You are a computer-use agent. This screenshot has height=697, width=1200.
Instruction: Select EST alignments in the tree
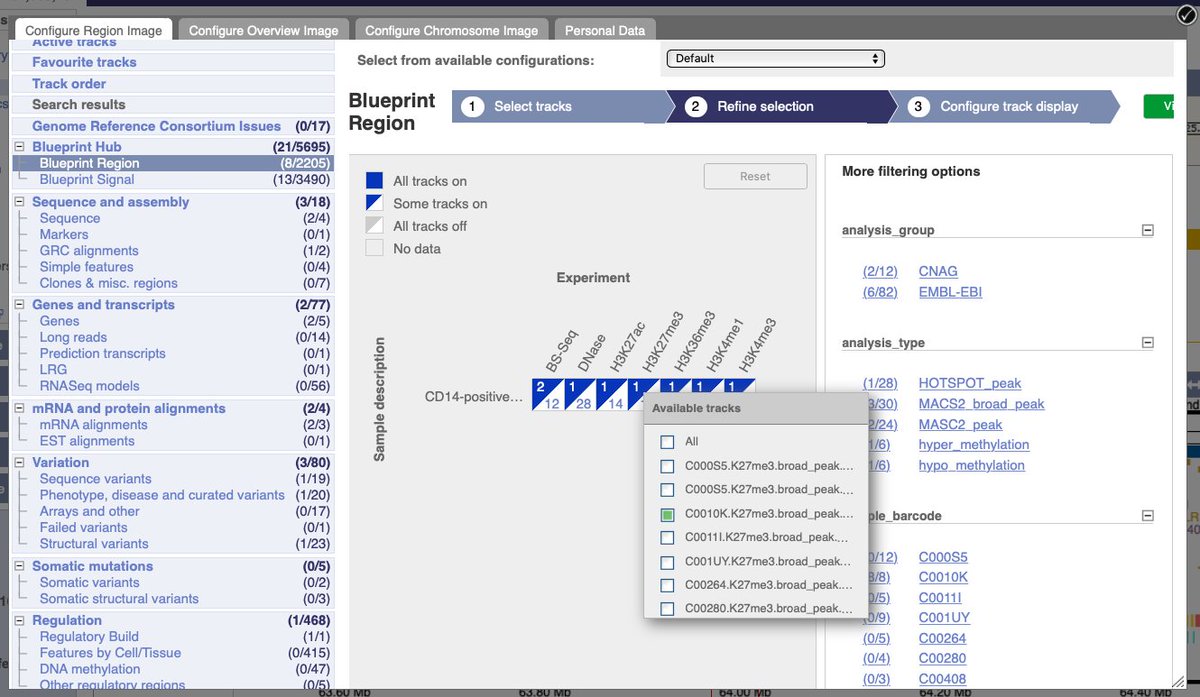coord(87,441)
